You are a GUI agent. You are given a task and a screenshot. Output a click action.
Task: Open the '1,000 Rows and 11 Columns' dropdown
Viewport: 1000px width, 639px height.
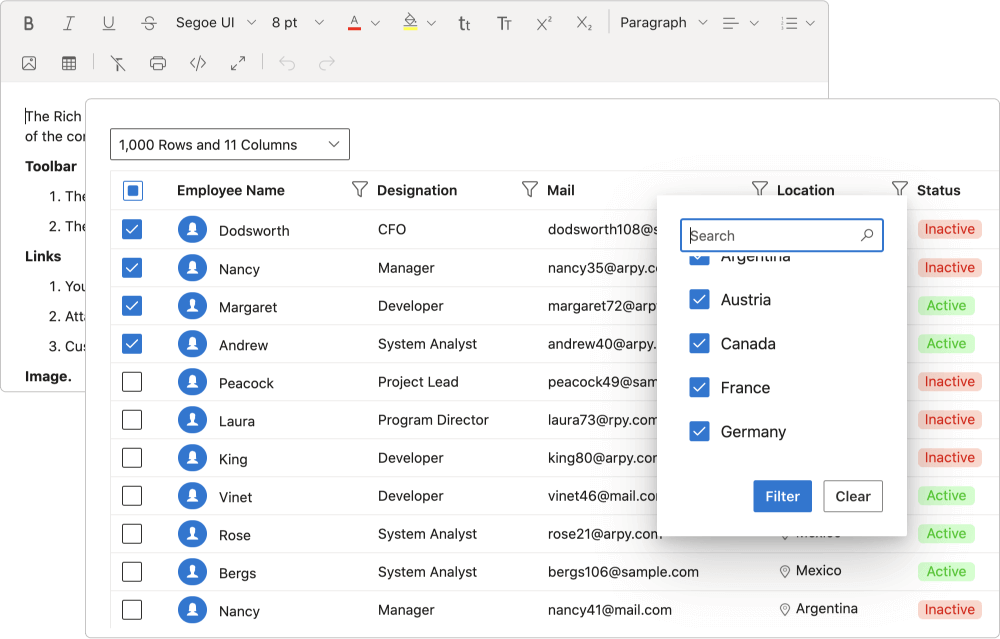tap(229, 144)
